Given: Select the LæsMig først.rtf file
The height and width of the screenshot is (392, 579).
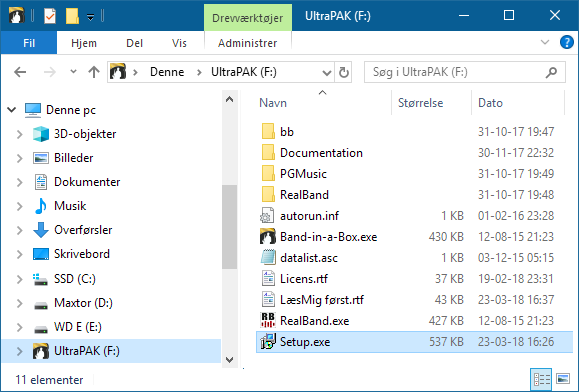Looking at the screenshot, I should pyautogui.click(x=322, y=300).
